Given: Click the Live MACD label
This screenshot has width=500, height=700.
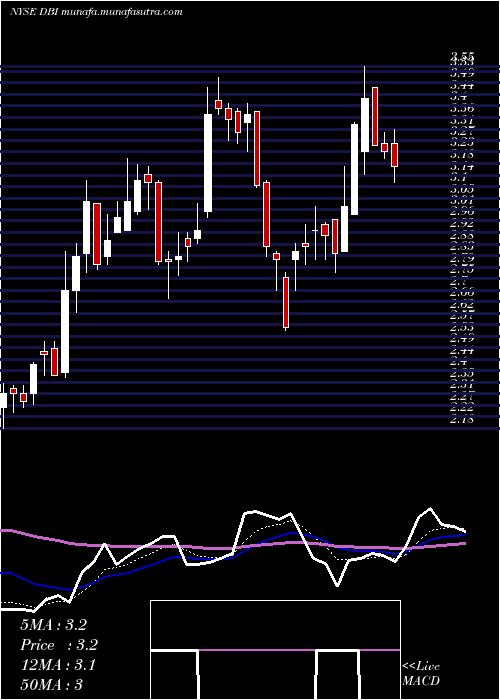Looking at the screenshot, I should click(x=421, y=674).
